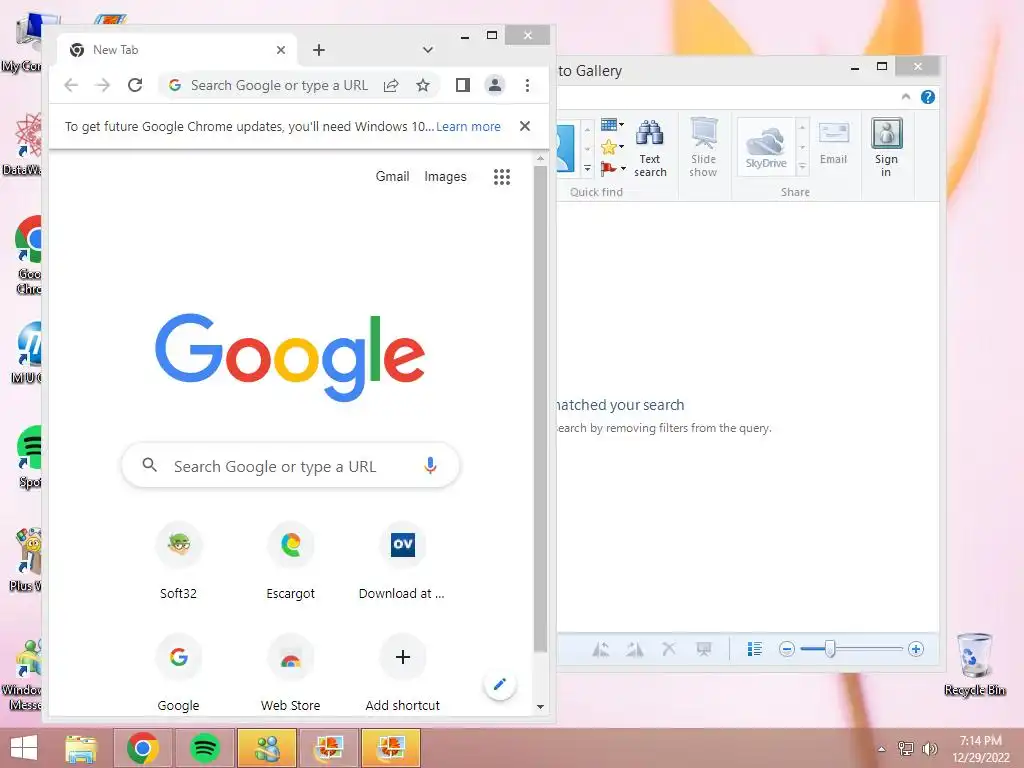Send photos by Email in Photo Gallery
The width and height of the screenshot is (1024, 768).
click(x=833, y=144)
